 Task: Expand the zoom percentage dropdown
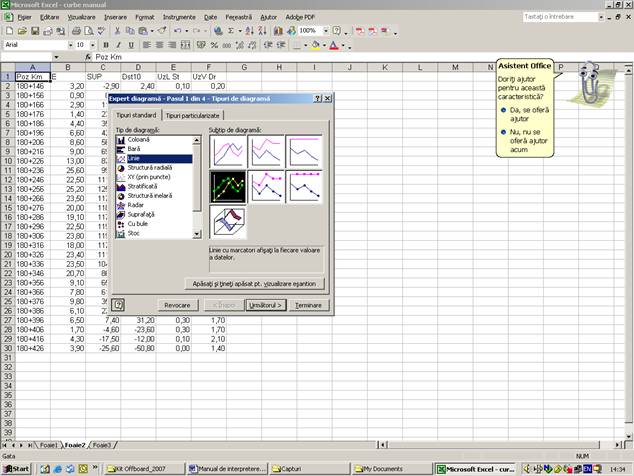tap(323, 31)
